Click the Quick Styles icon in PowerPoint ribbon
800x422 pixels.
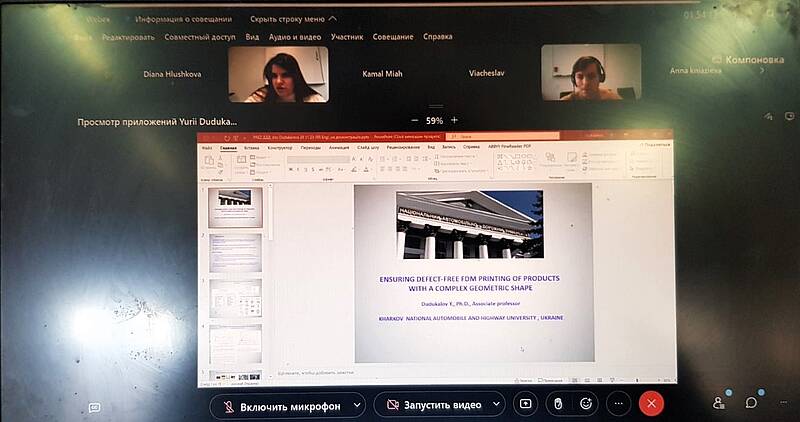tap(571, 159)
